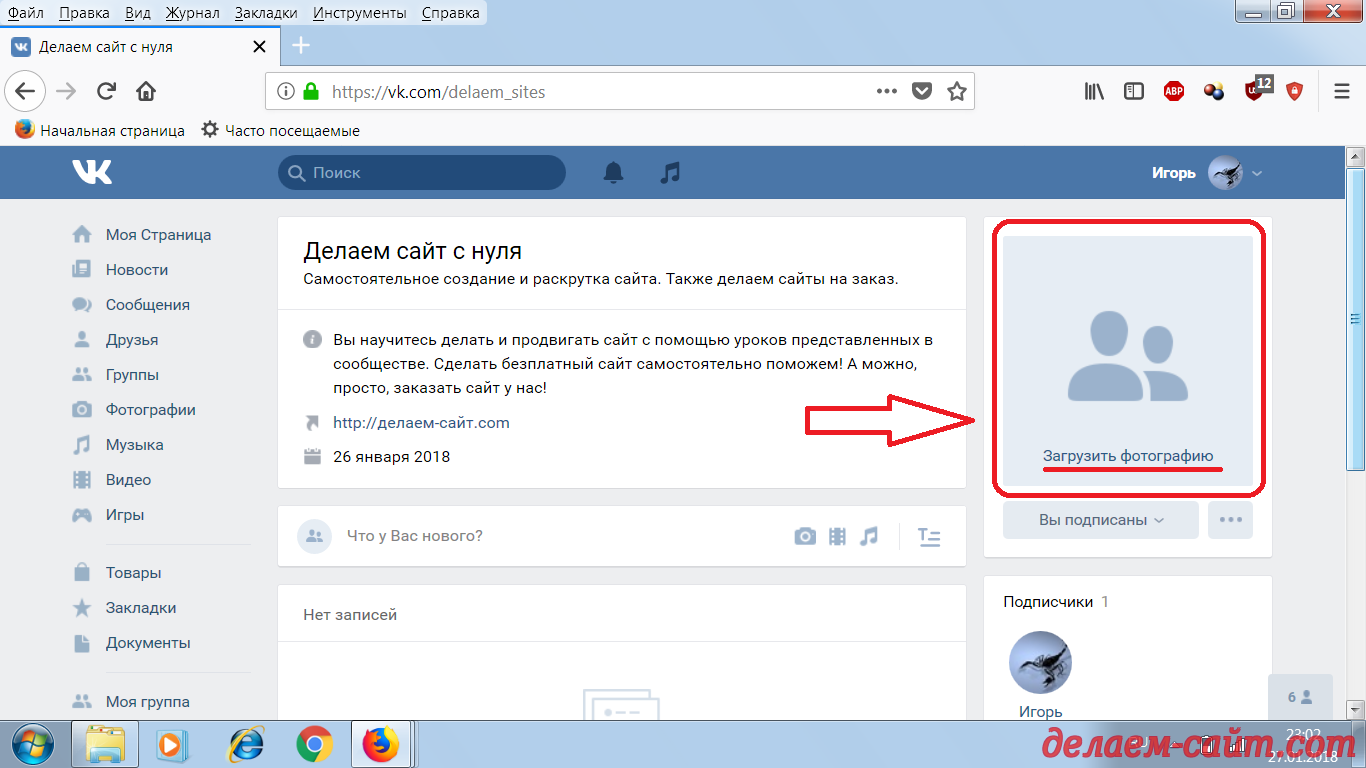Click the browser address bar URL
This screenshot has height=768, width=1366.
pyautogui.click(x=438, y=92)
